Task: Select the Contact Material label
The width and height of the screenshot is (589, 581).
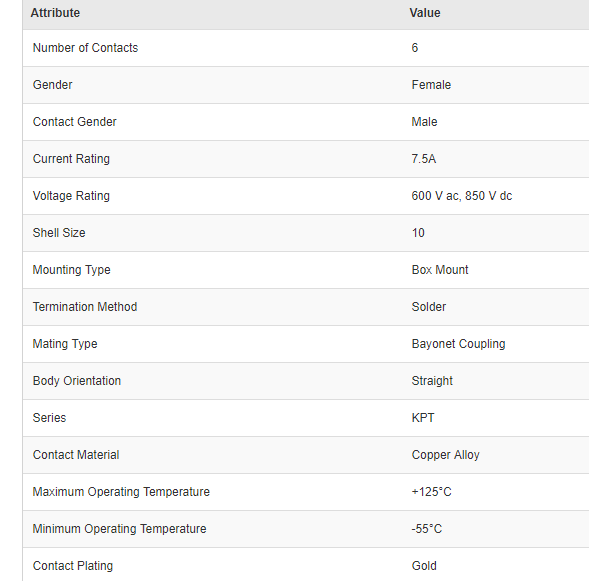Action: coord(76,454)
